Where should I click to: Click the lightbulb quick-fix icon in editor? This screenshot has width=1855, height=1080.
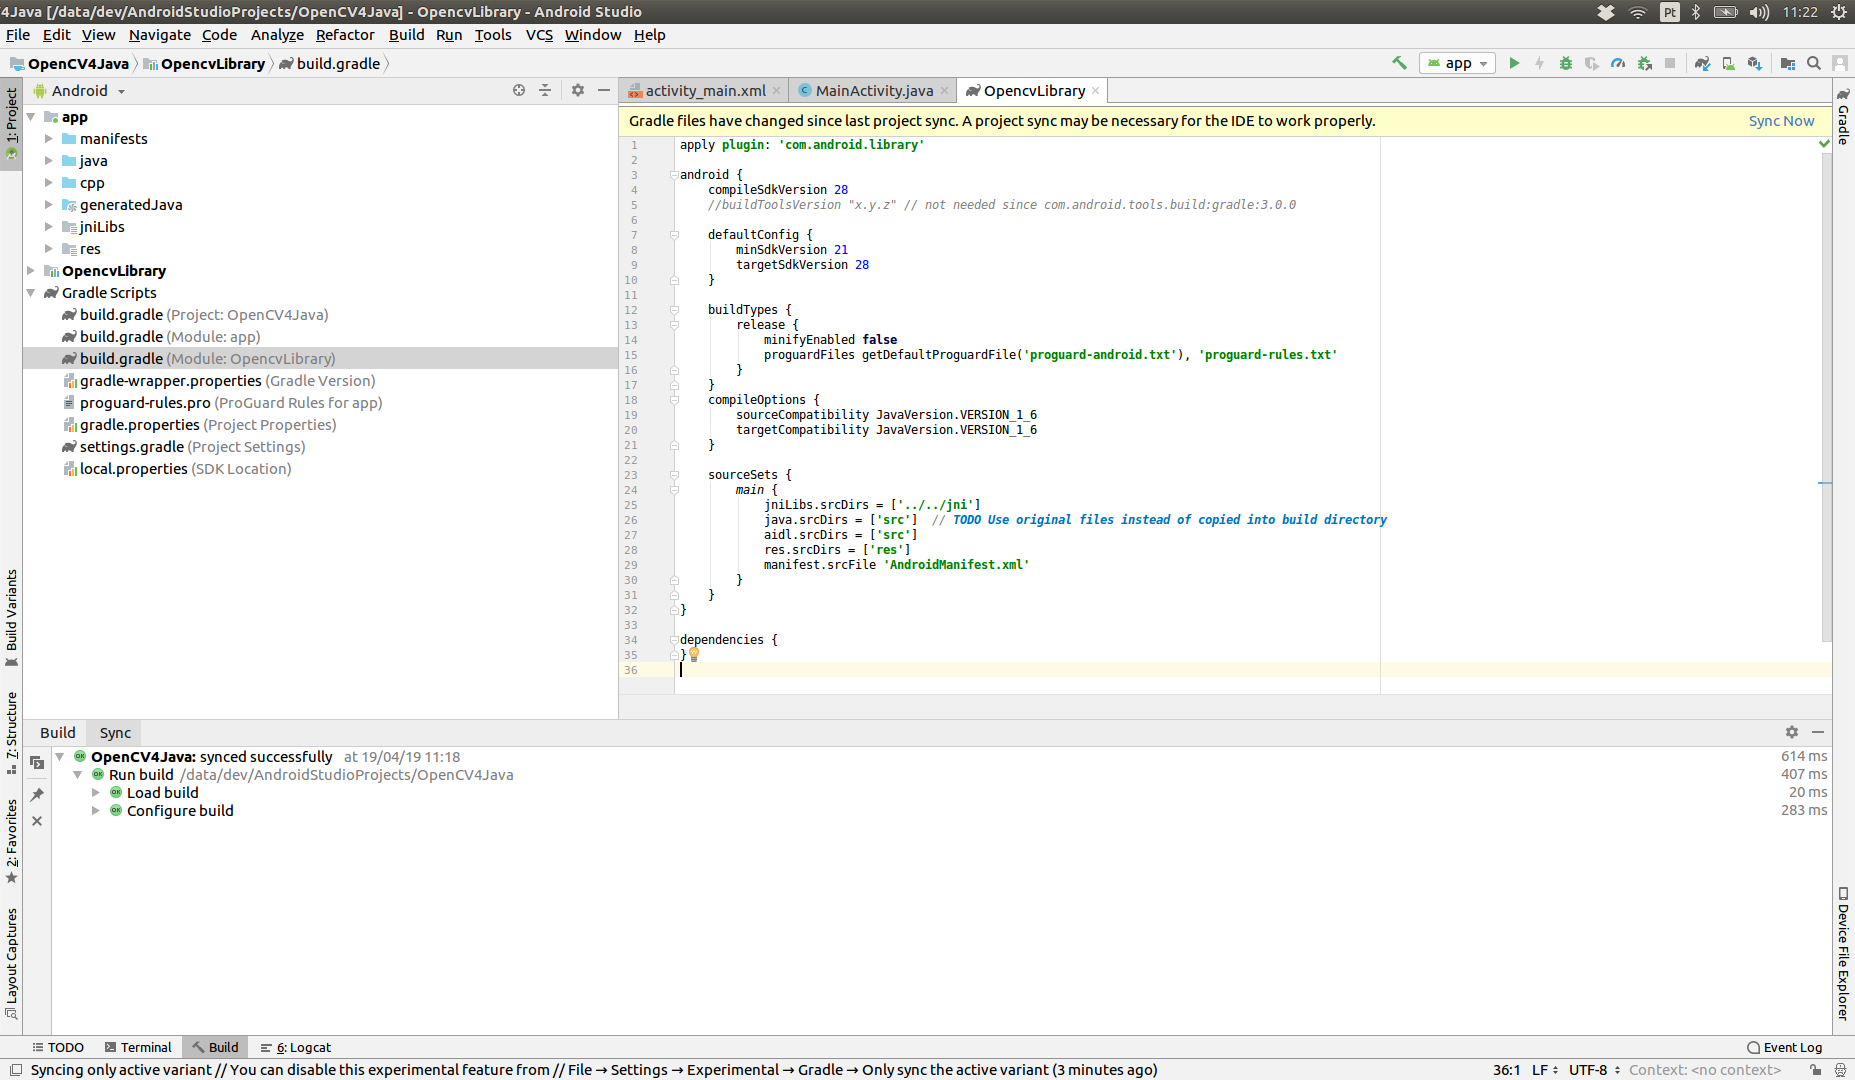[x=694, y=654]
